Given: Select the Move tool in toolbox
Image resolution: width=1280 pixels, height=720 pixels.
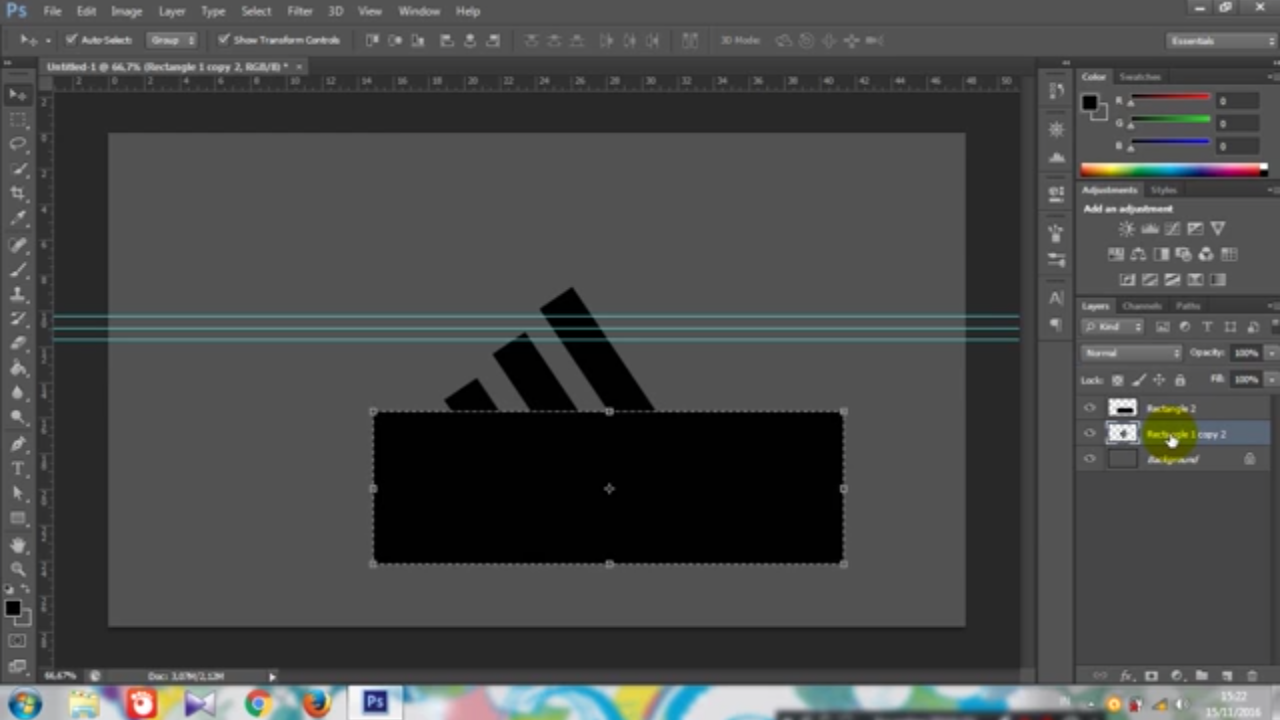Looking at the screenshot, I should click(x=18, y=95).
